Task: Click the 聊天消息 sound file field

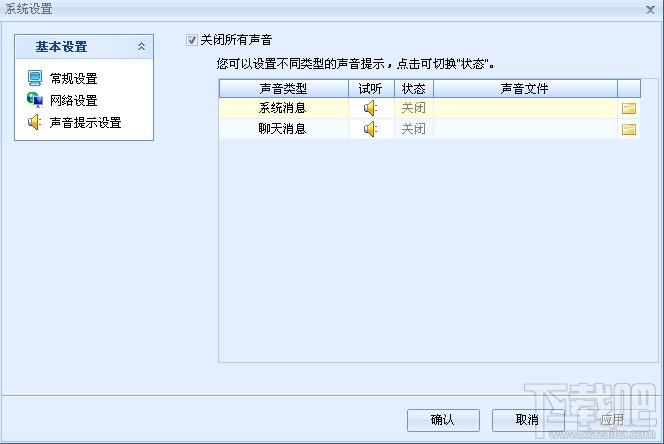Action: pyautogui.click(x=525, y=129)
